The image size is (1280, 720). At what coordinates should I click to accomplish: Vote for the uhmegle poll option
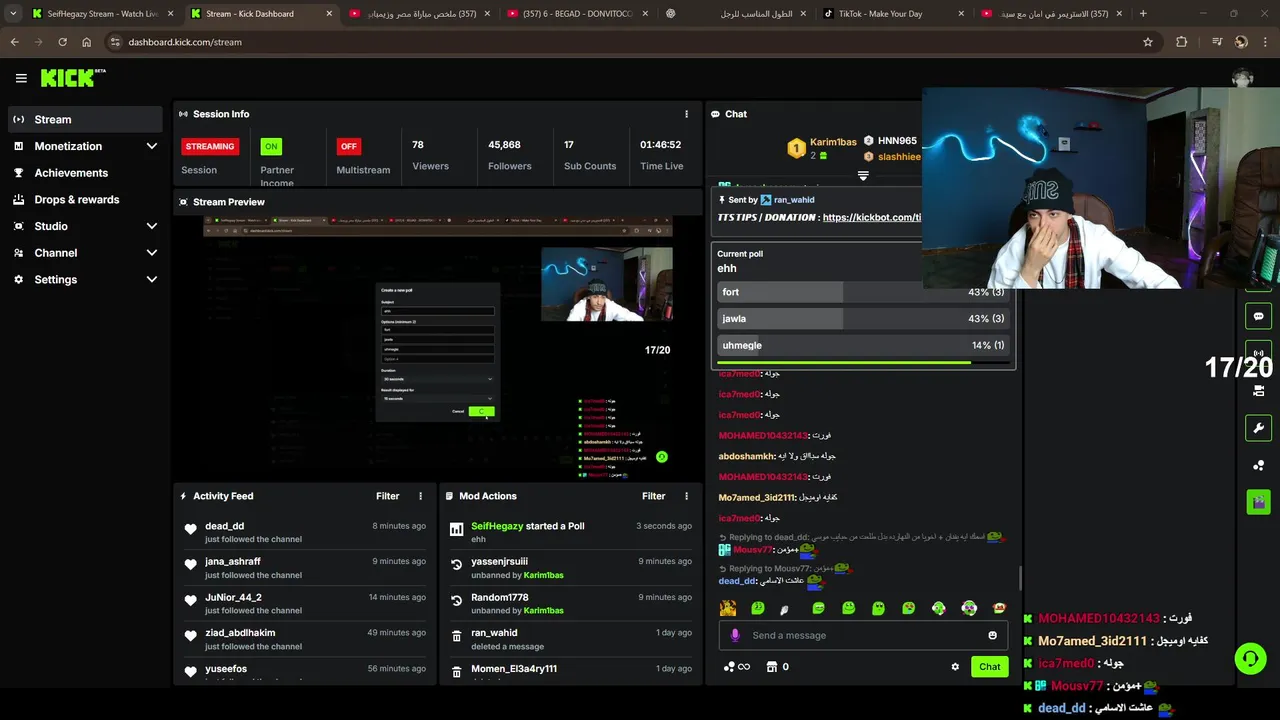tap(863, 345)
